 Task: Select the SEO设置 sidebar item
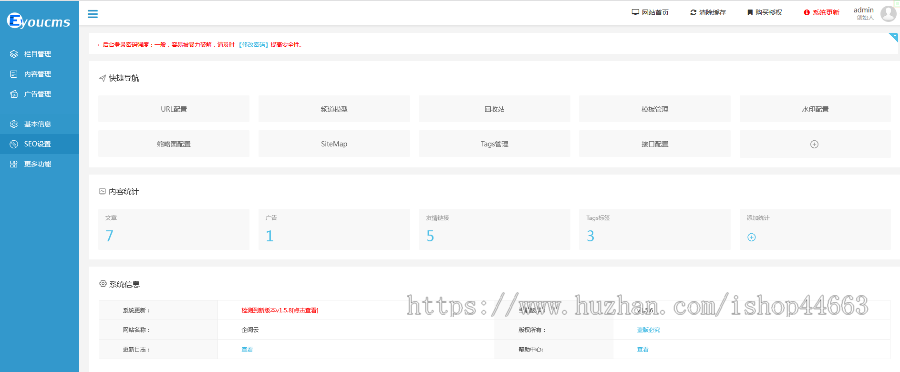click(40, 144)
